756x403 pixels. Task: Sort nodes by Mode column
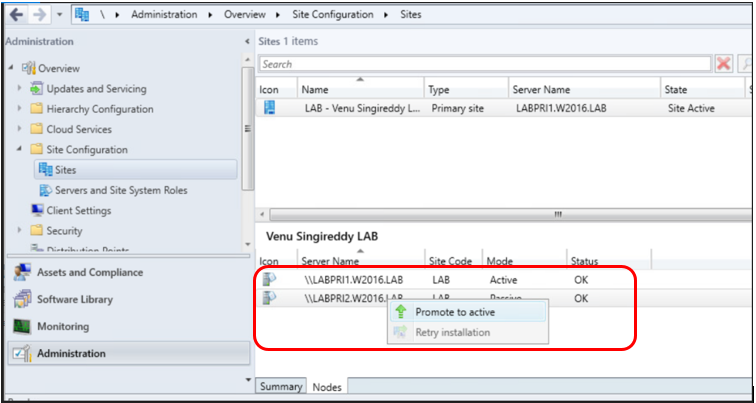coord(524,261)
